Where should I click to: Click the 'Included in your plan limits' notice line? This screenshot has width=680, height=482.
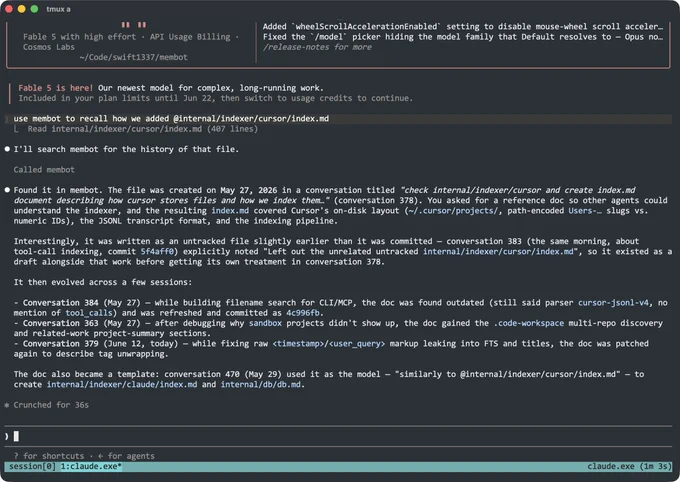216,98
